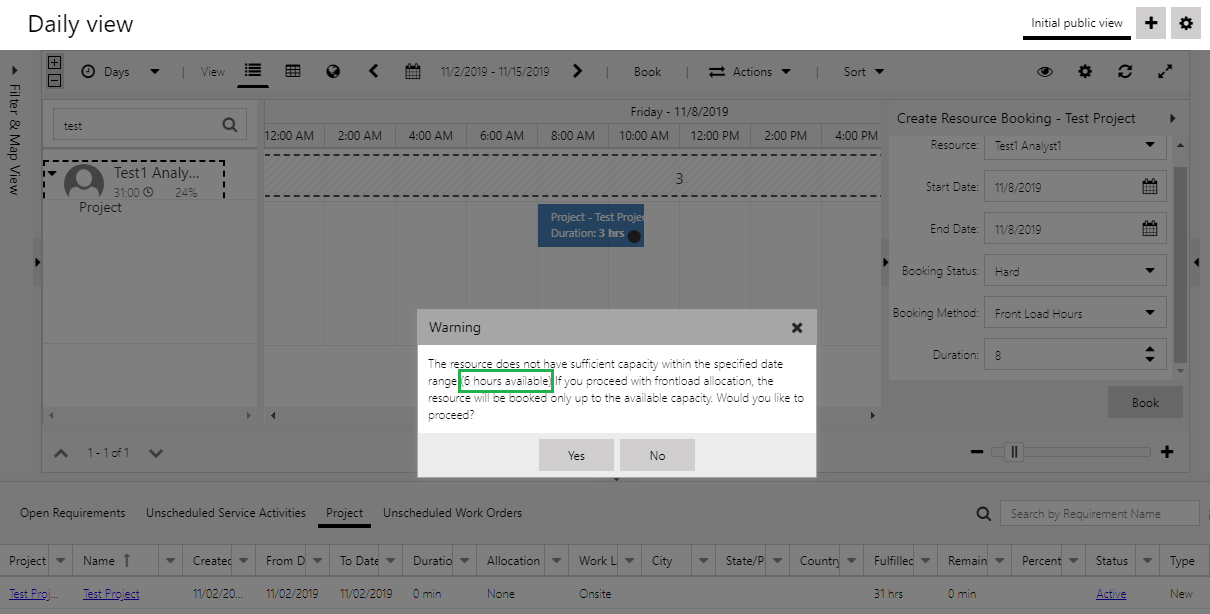The width and height of the screenshot is (1210, 614).
Task: Expand the Actions dropdown menu
Action: click(750, 71)
